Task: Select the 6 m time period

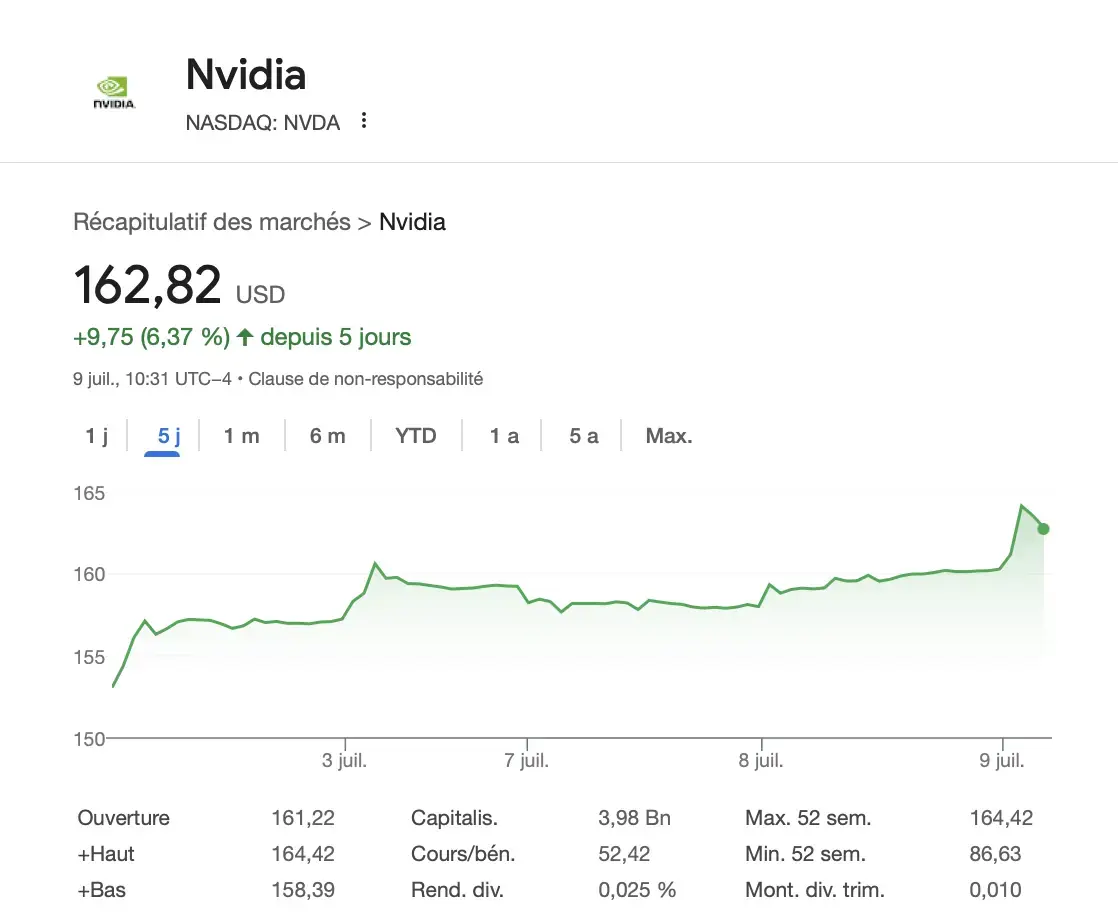Action: pyautogui.click(x=327, y=436)
